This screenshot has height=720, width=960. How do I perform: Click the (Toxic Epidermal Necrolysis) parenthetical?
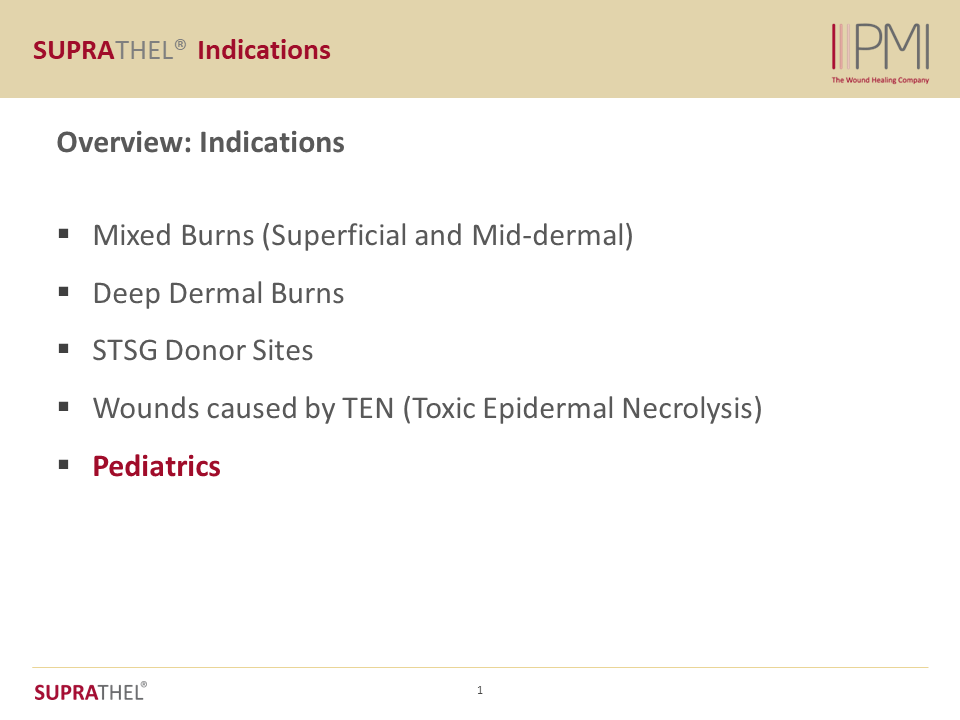[583, 409]
